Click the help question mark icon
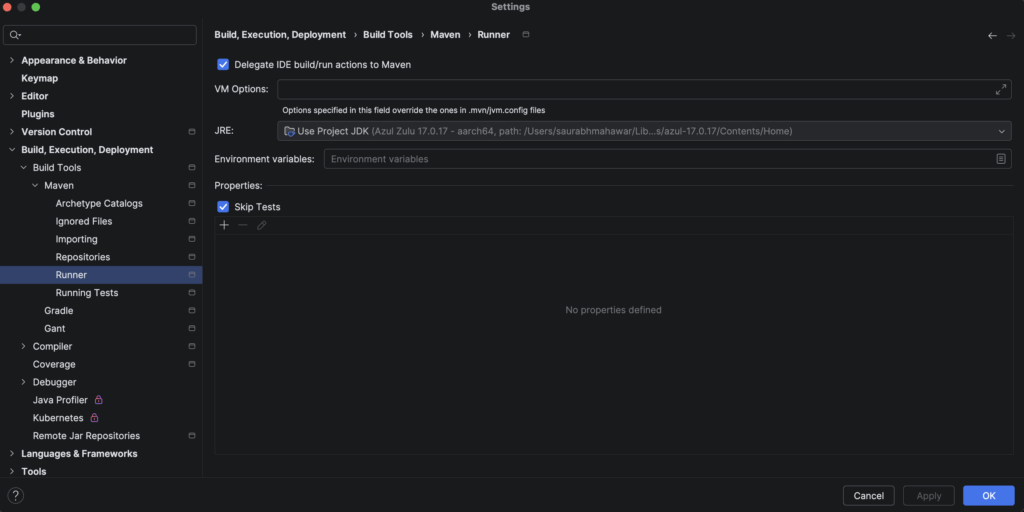1024x512 pixels. click(15, 495)
